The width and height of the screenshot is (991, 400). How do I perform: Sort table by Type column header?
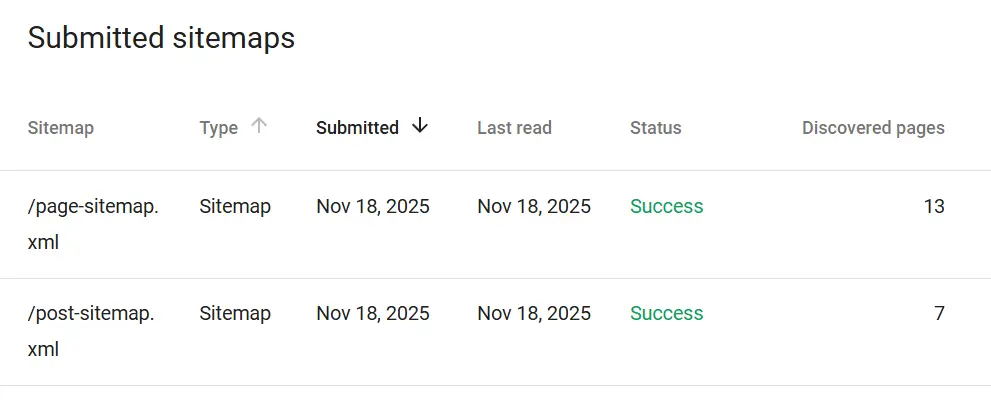tap(218, 128)
